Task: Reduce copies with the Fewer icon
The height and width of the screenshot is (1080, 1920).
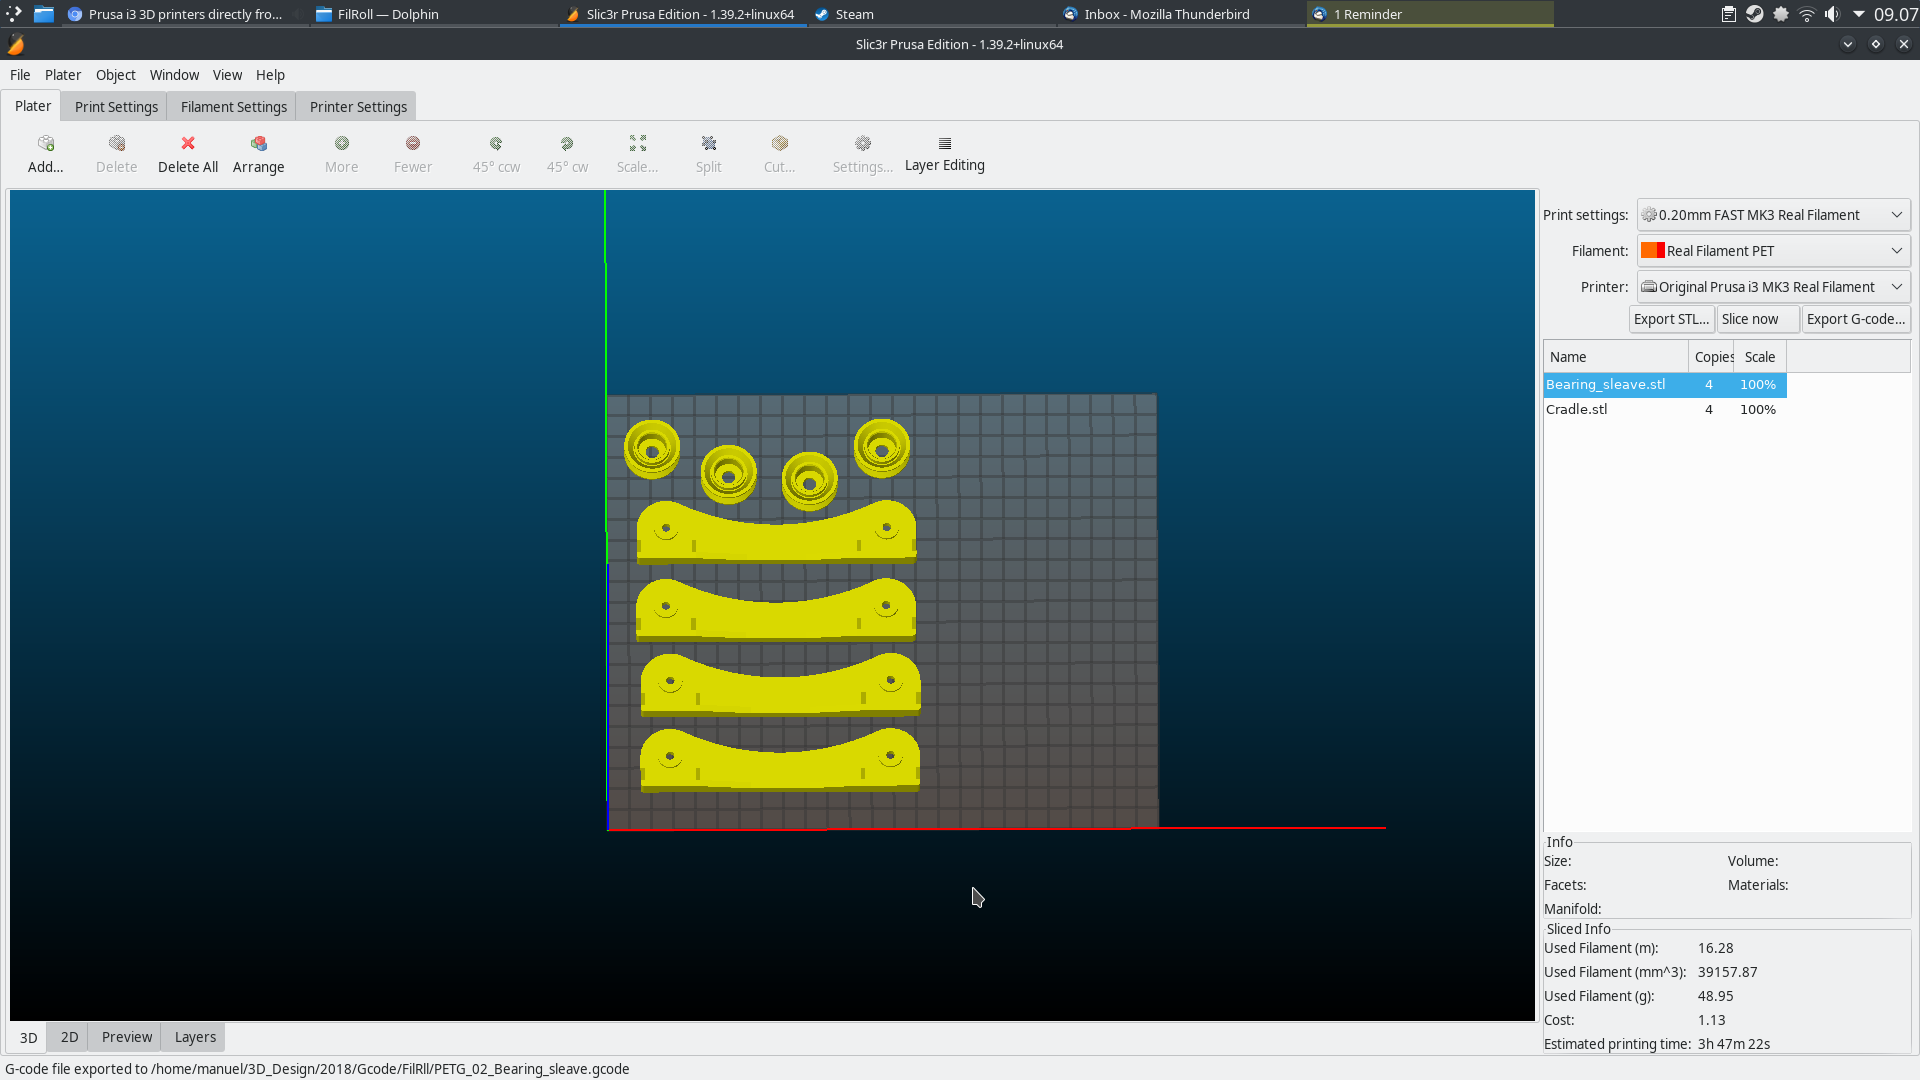Action: coord(413,144)
